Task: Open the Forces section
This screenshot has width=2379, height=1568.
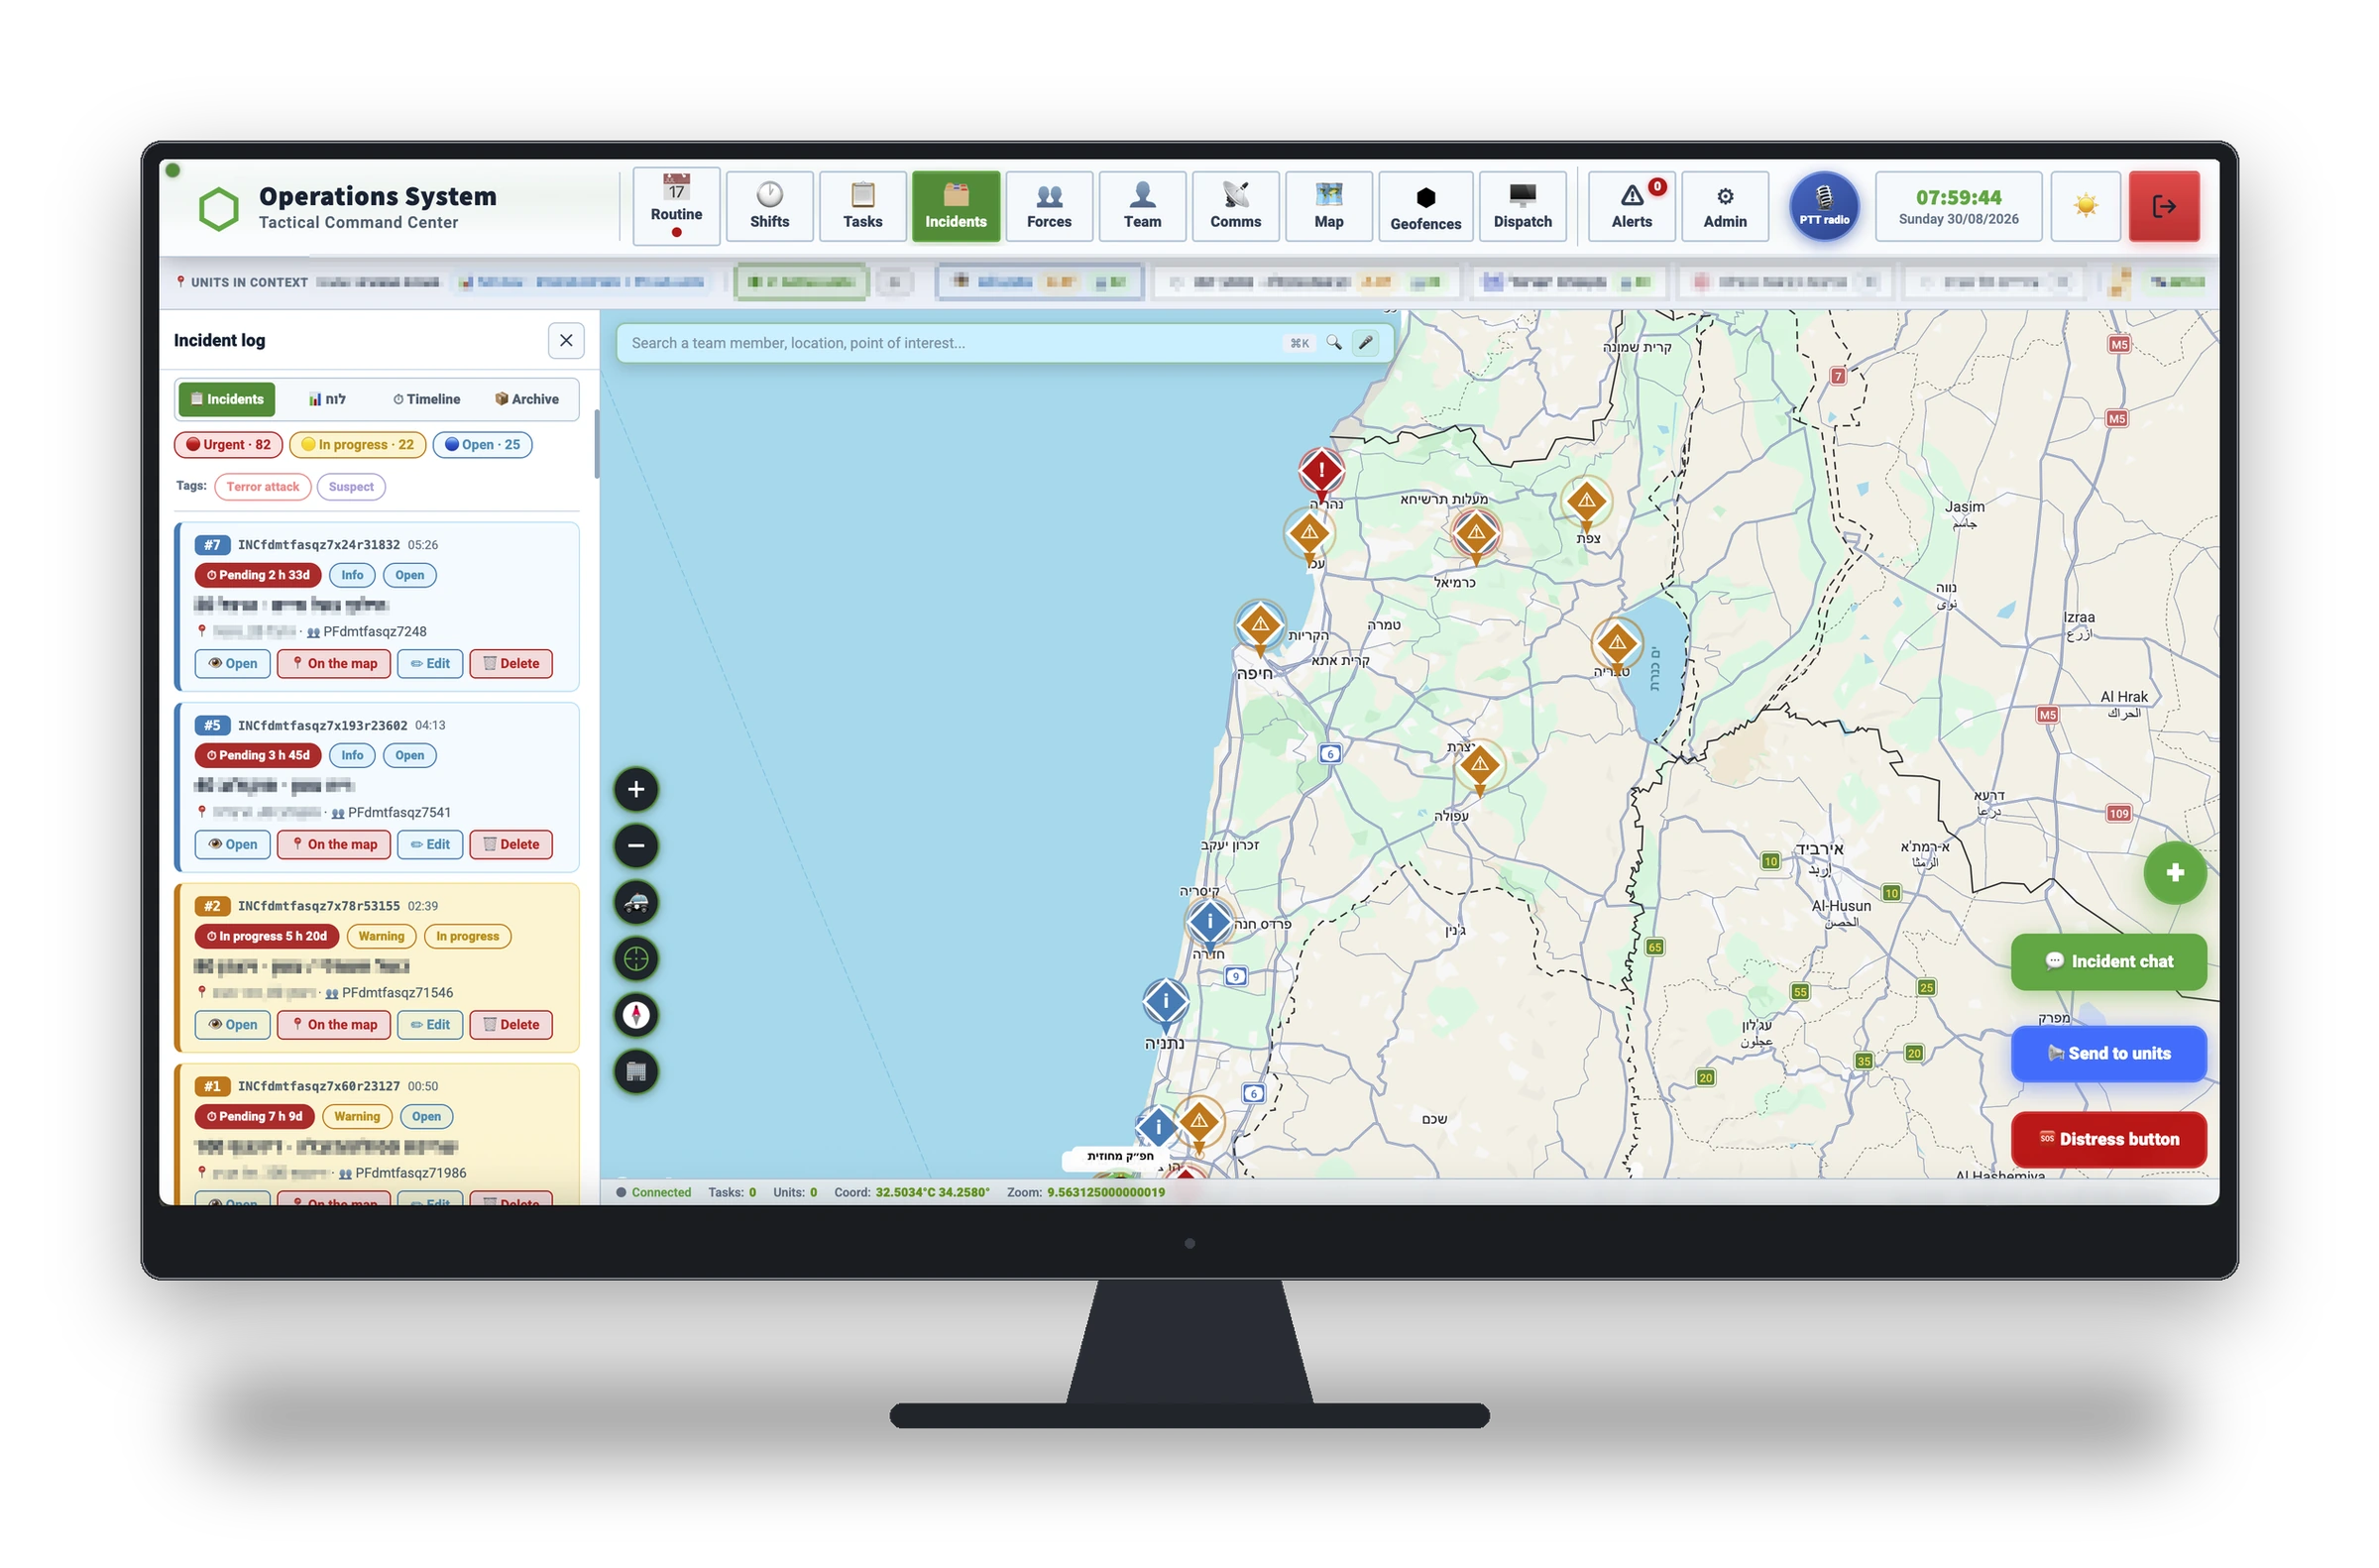Action: coord(1049,206)
